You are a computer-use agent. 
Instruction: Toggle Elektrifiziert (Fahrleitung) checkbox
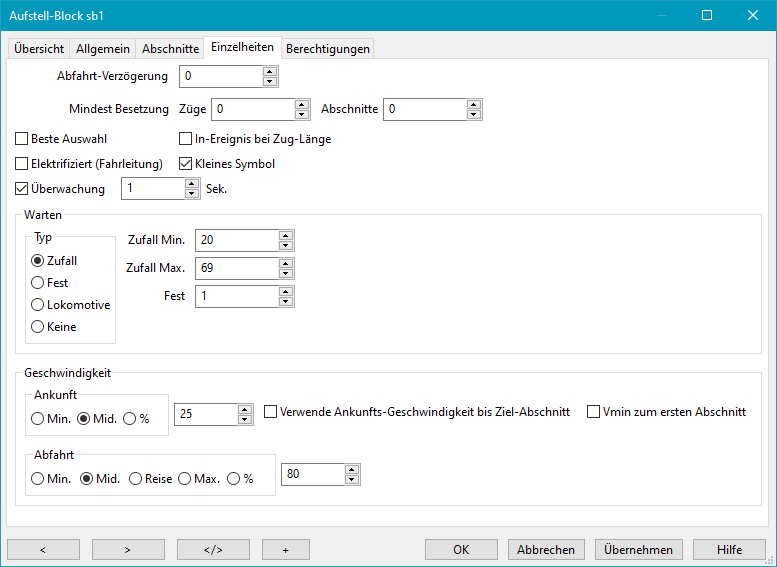(x=23, y=164)
